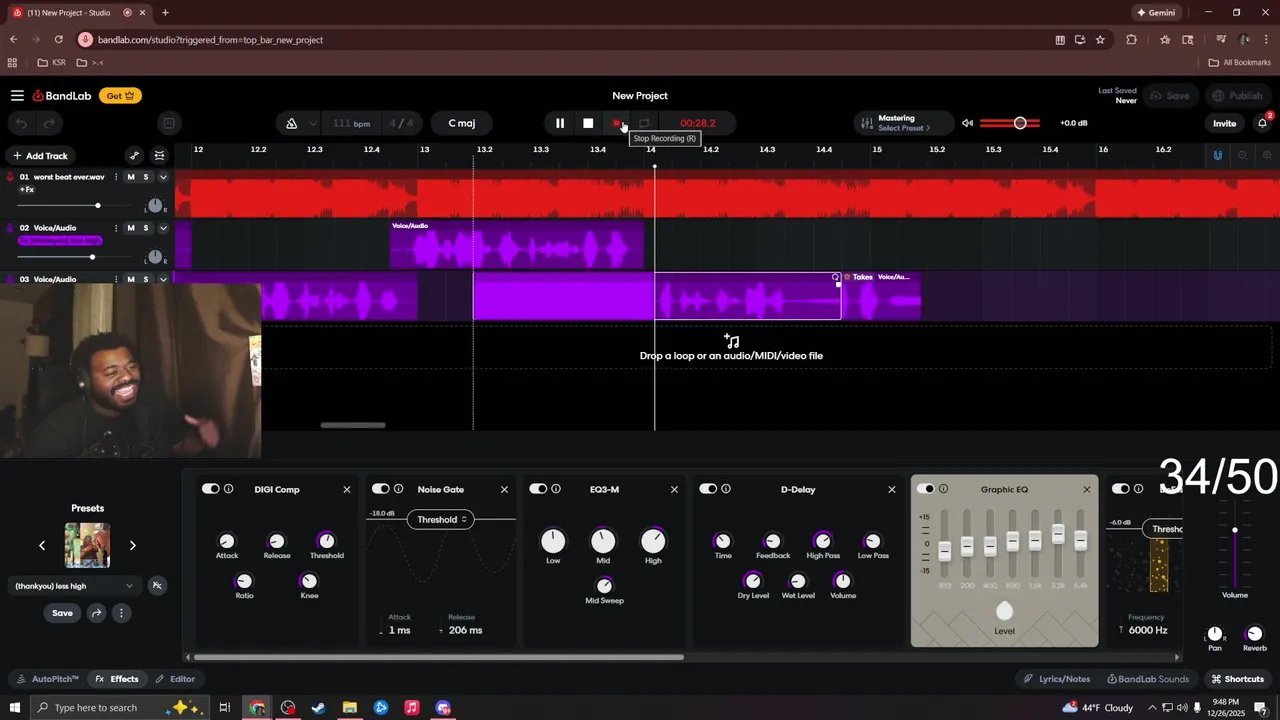Adjust the master volume slider
The height and width of the screenshot is (720, 1280).
[1010, 123]
